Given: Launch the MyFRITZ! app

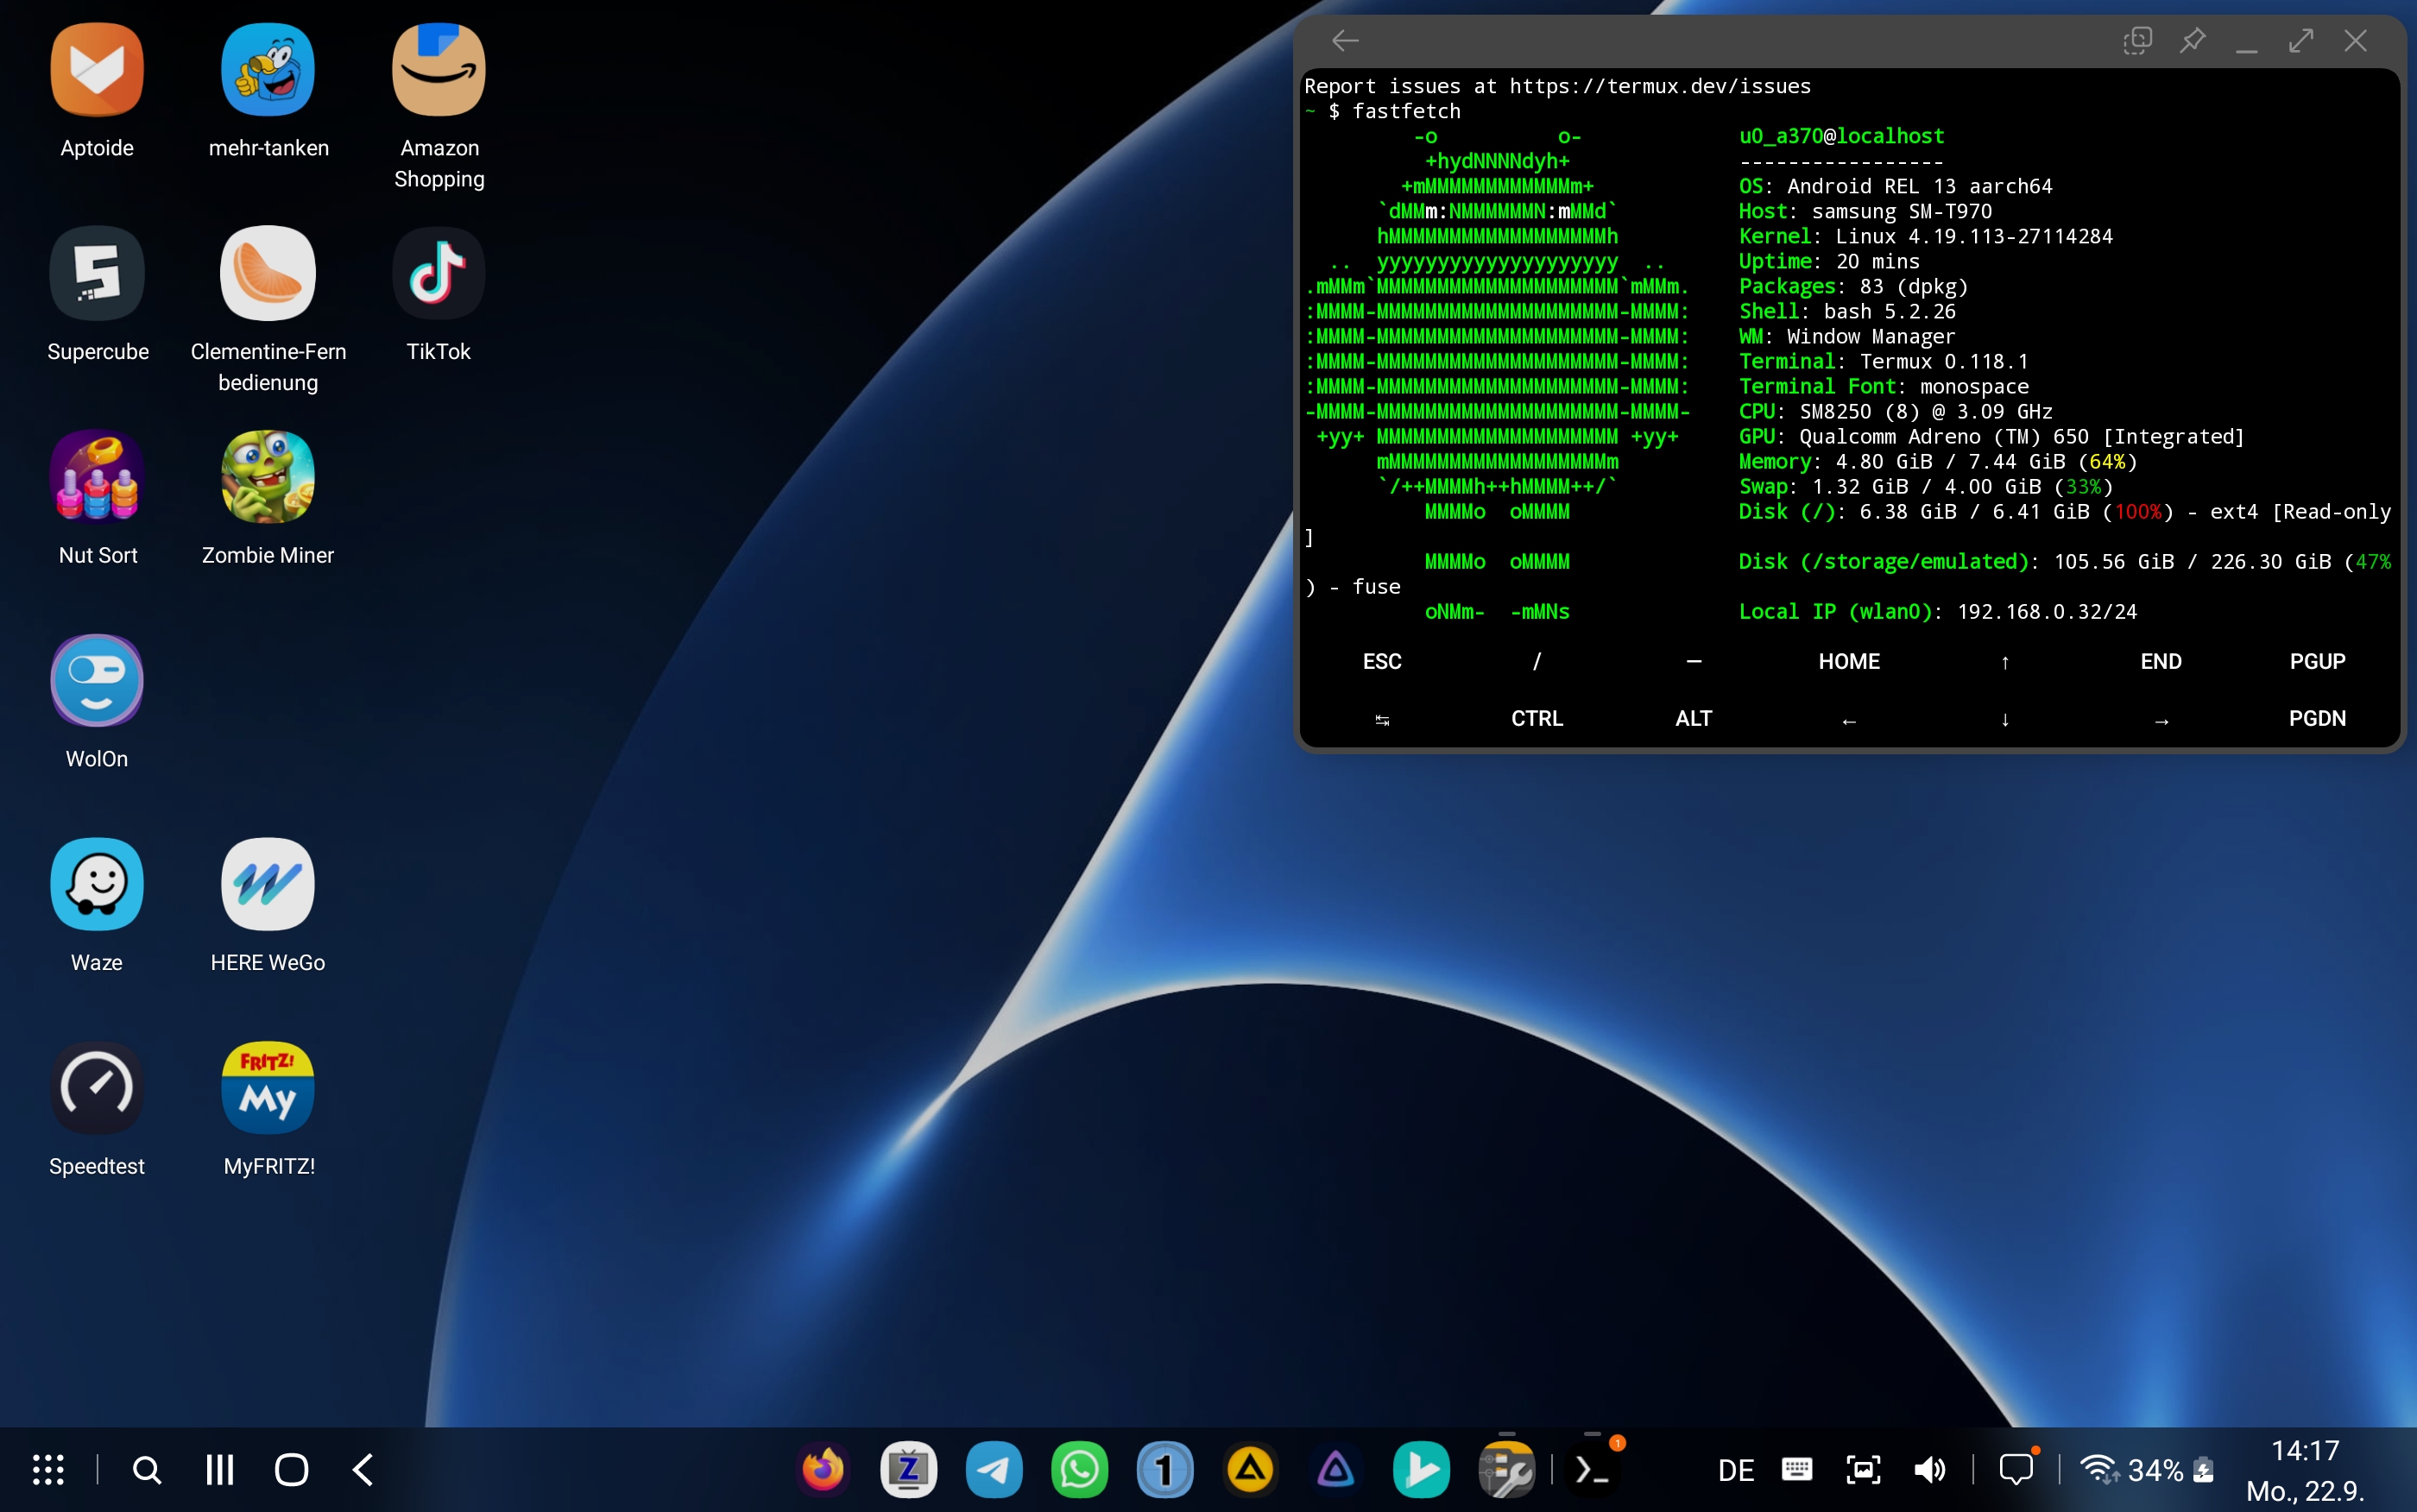Looking at the screenshot, I should (x=268, y=1088).
